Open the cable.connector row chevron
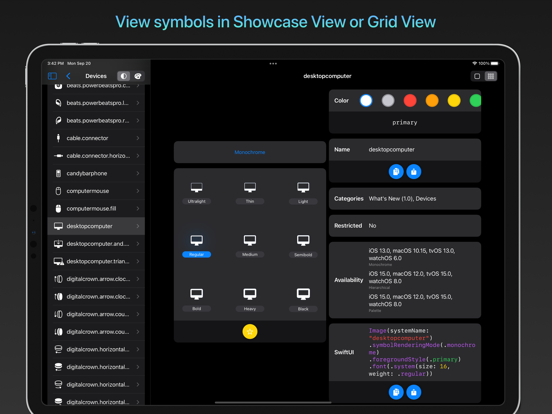Screen dimensions: 552x414 pos(138,138)
